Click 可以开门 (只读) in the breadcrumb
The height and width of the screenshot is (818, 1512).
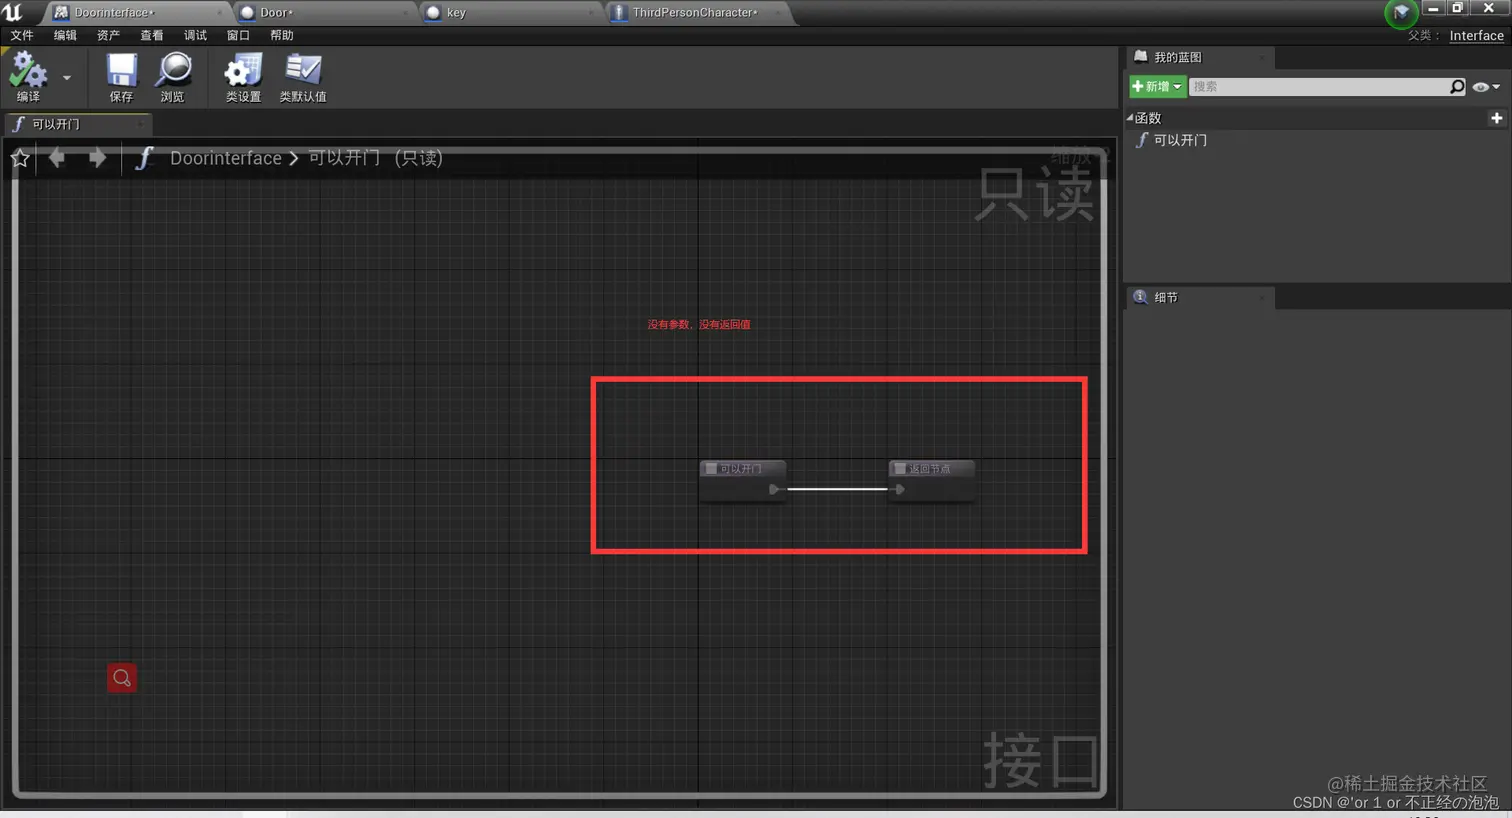[375, 158]
